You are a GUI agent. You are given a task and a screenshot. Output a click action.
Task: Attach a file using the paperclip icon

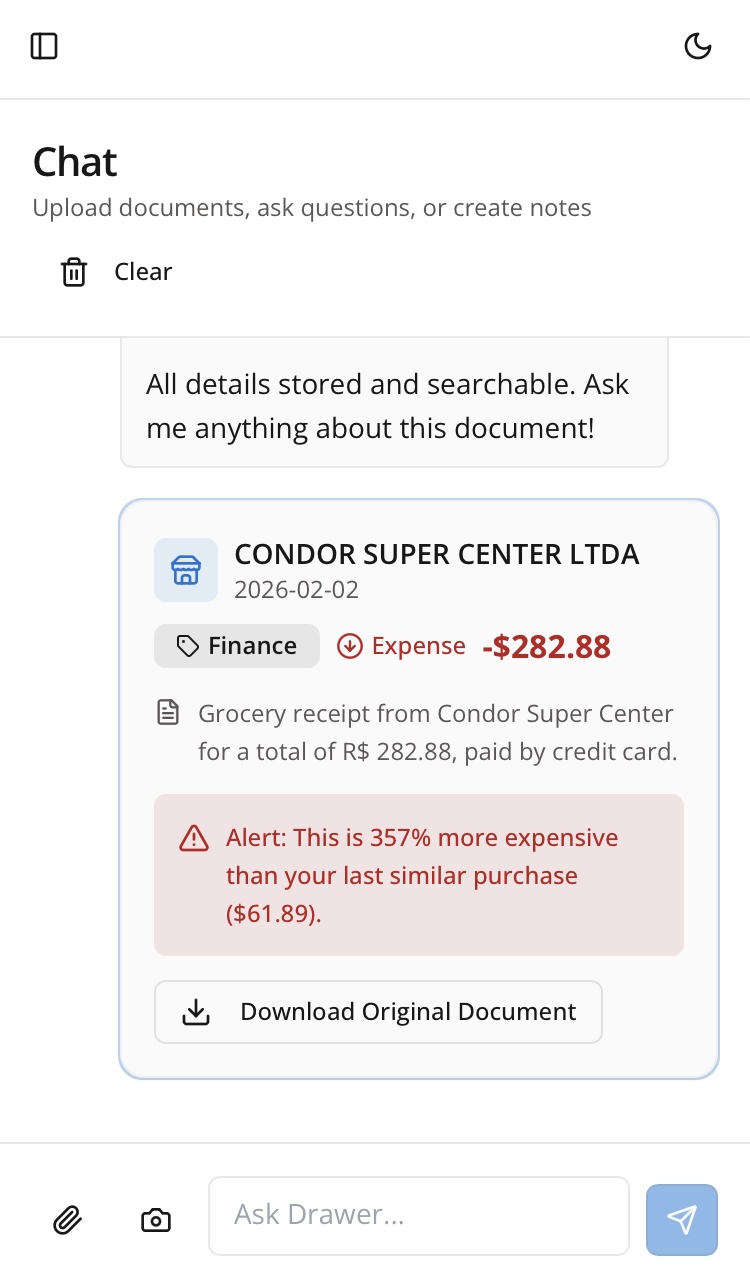click(67, 1220)
